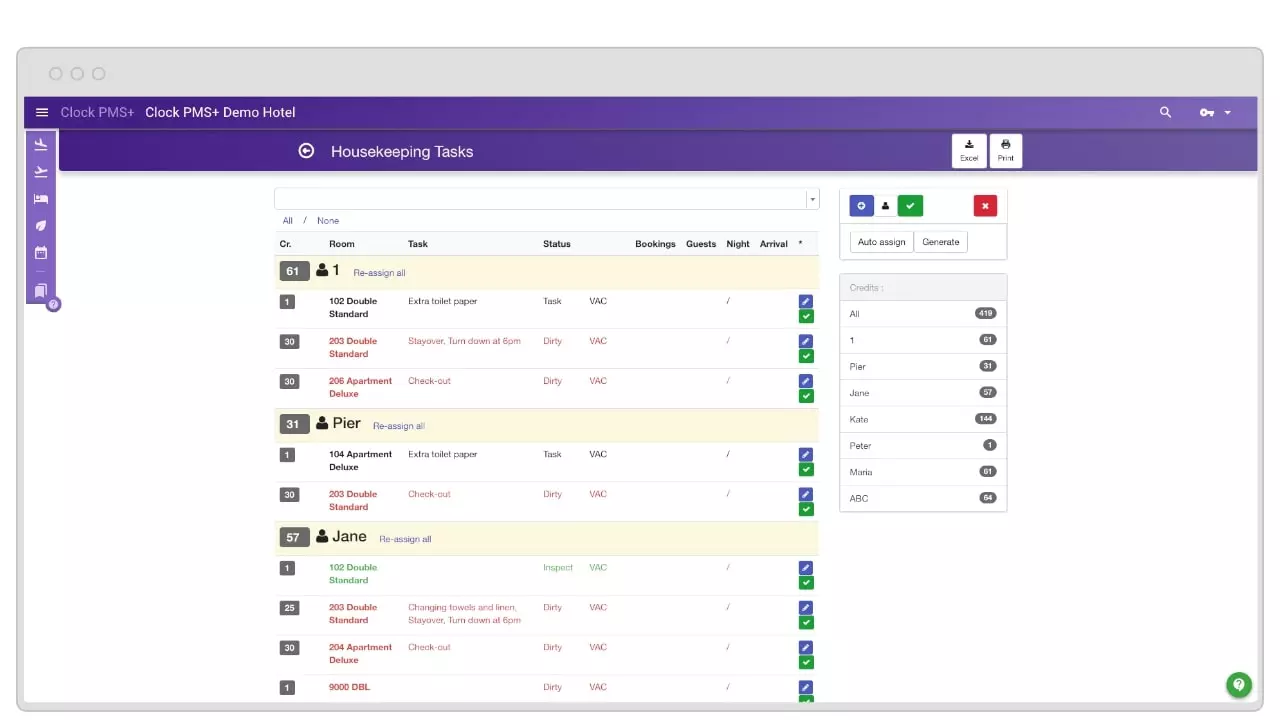This screenshot has height=720, width=1280.
Task: Select Maria in the Credits list
Action: click(x=923, y=472)
